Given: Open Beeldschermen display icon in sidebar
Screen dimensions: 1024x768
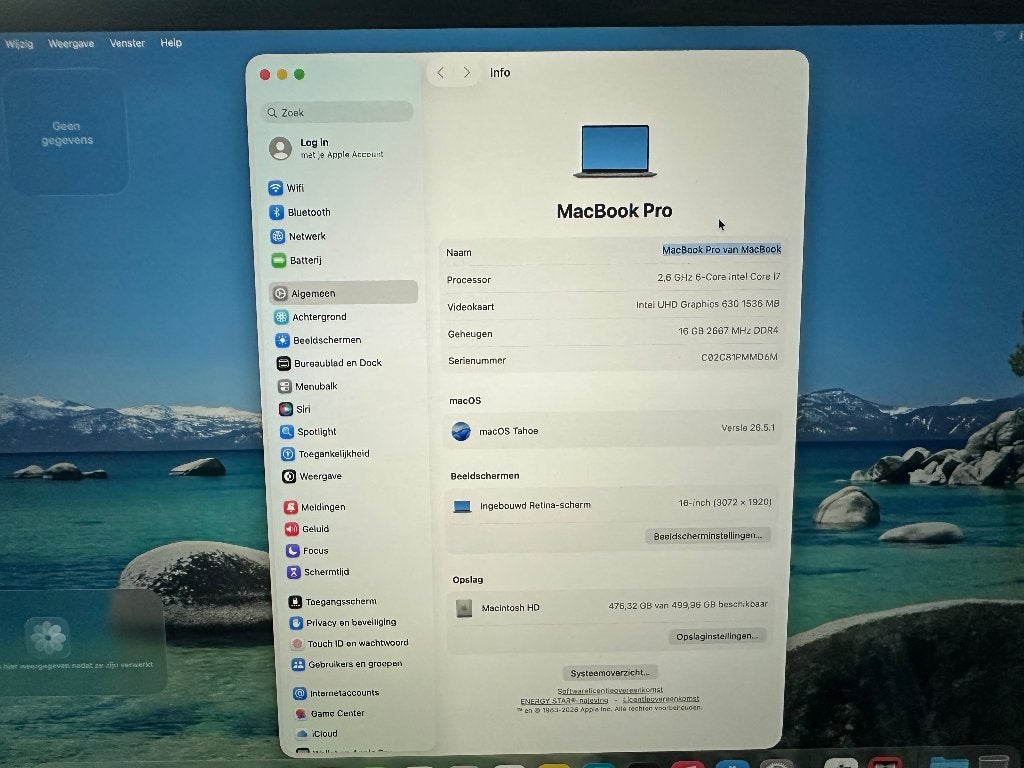Looking at the screenshot, I should point(282,340).
